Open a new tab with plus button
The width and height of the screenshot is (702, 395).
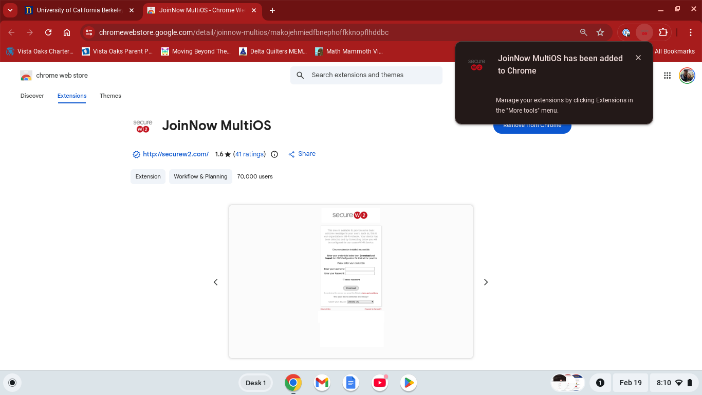[272, 10]
